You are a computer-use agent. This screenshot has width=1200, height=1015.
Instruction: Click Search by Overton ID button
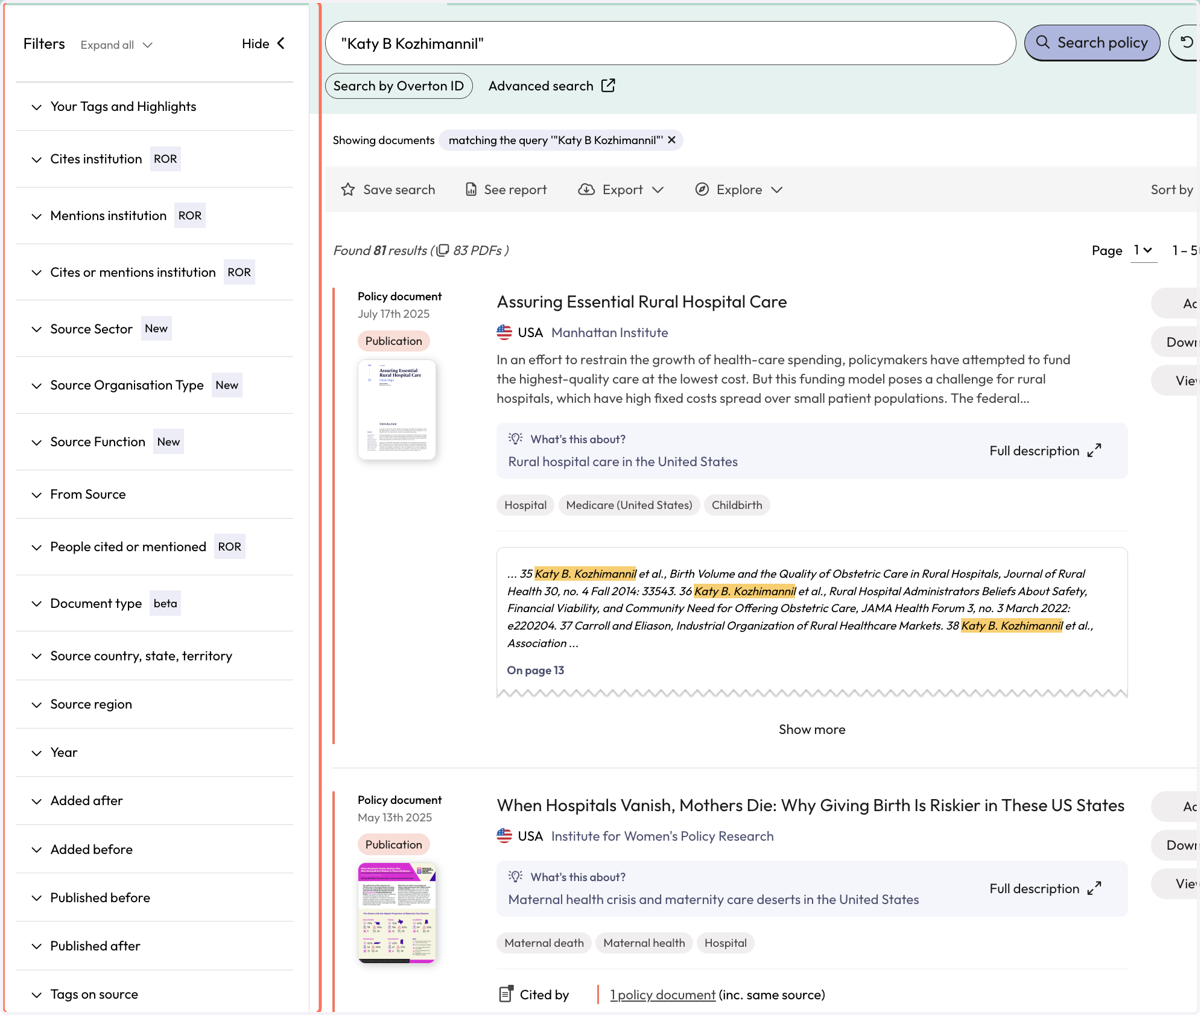(x=399, y=86)
